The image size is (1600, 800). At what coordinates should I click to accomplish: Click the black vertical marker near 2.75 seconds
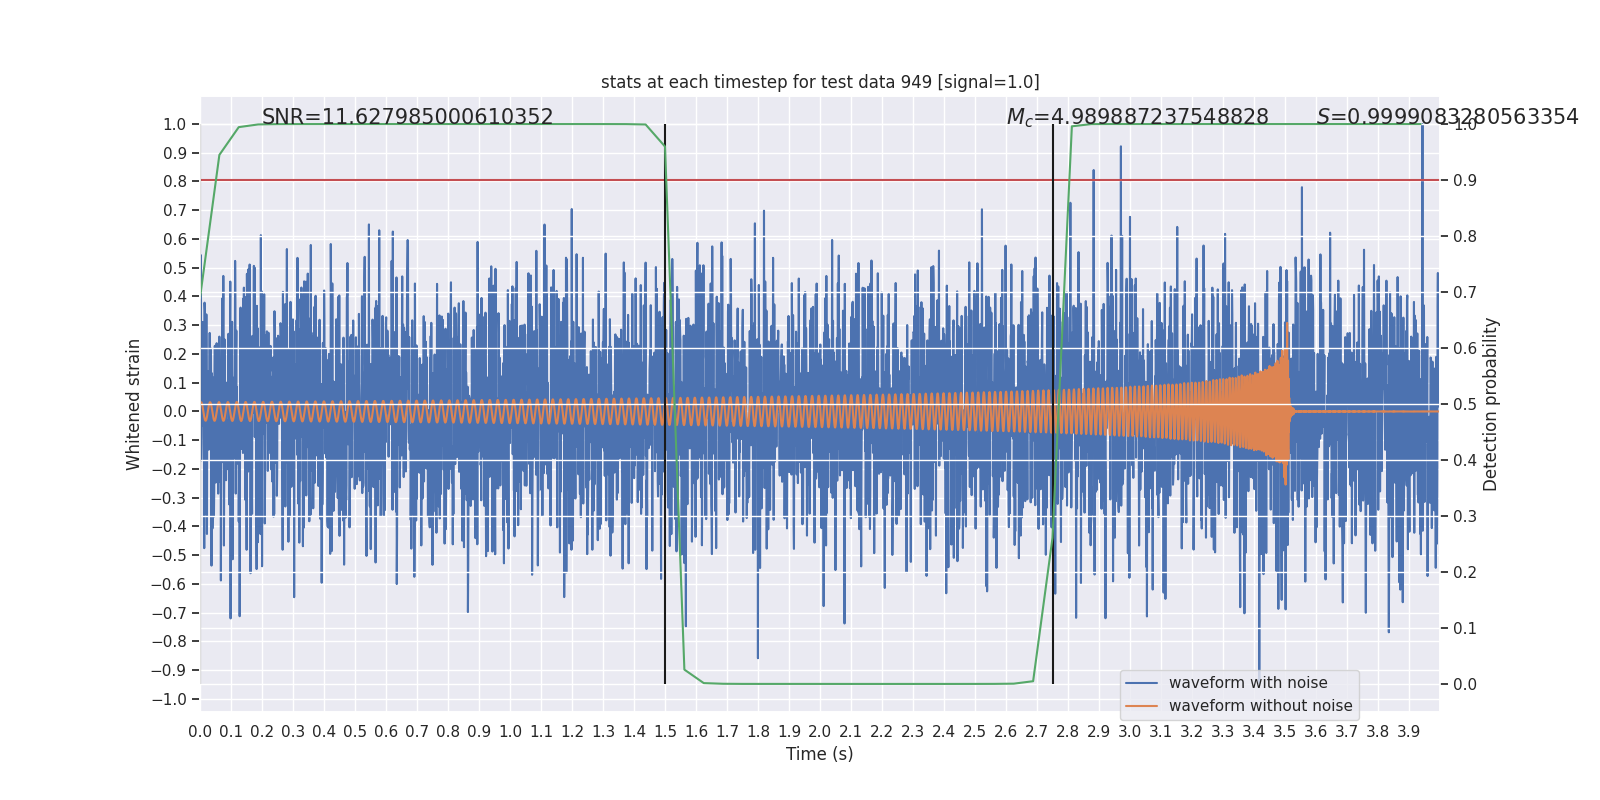click(x=1053, y=404)
